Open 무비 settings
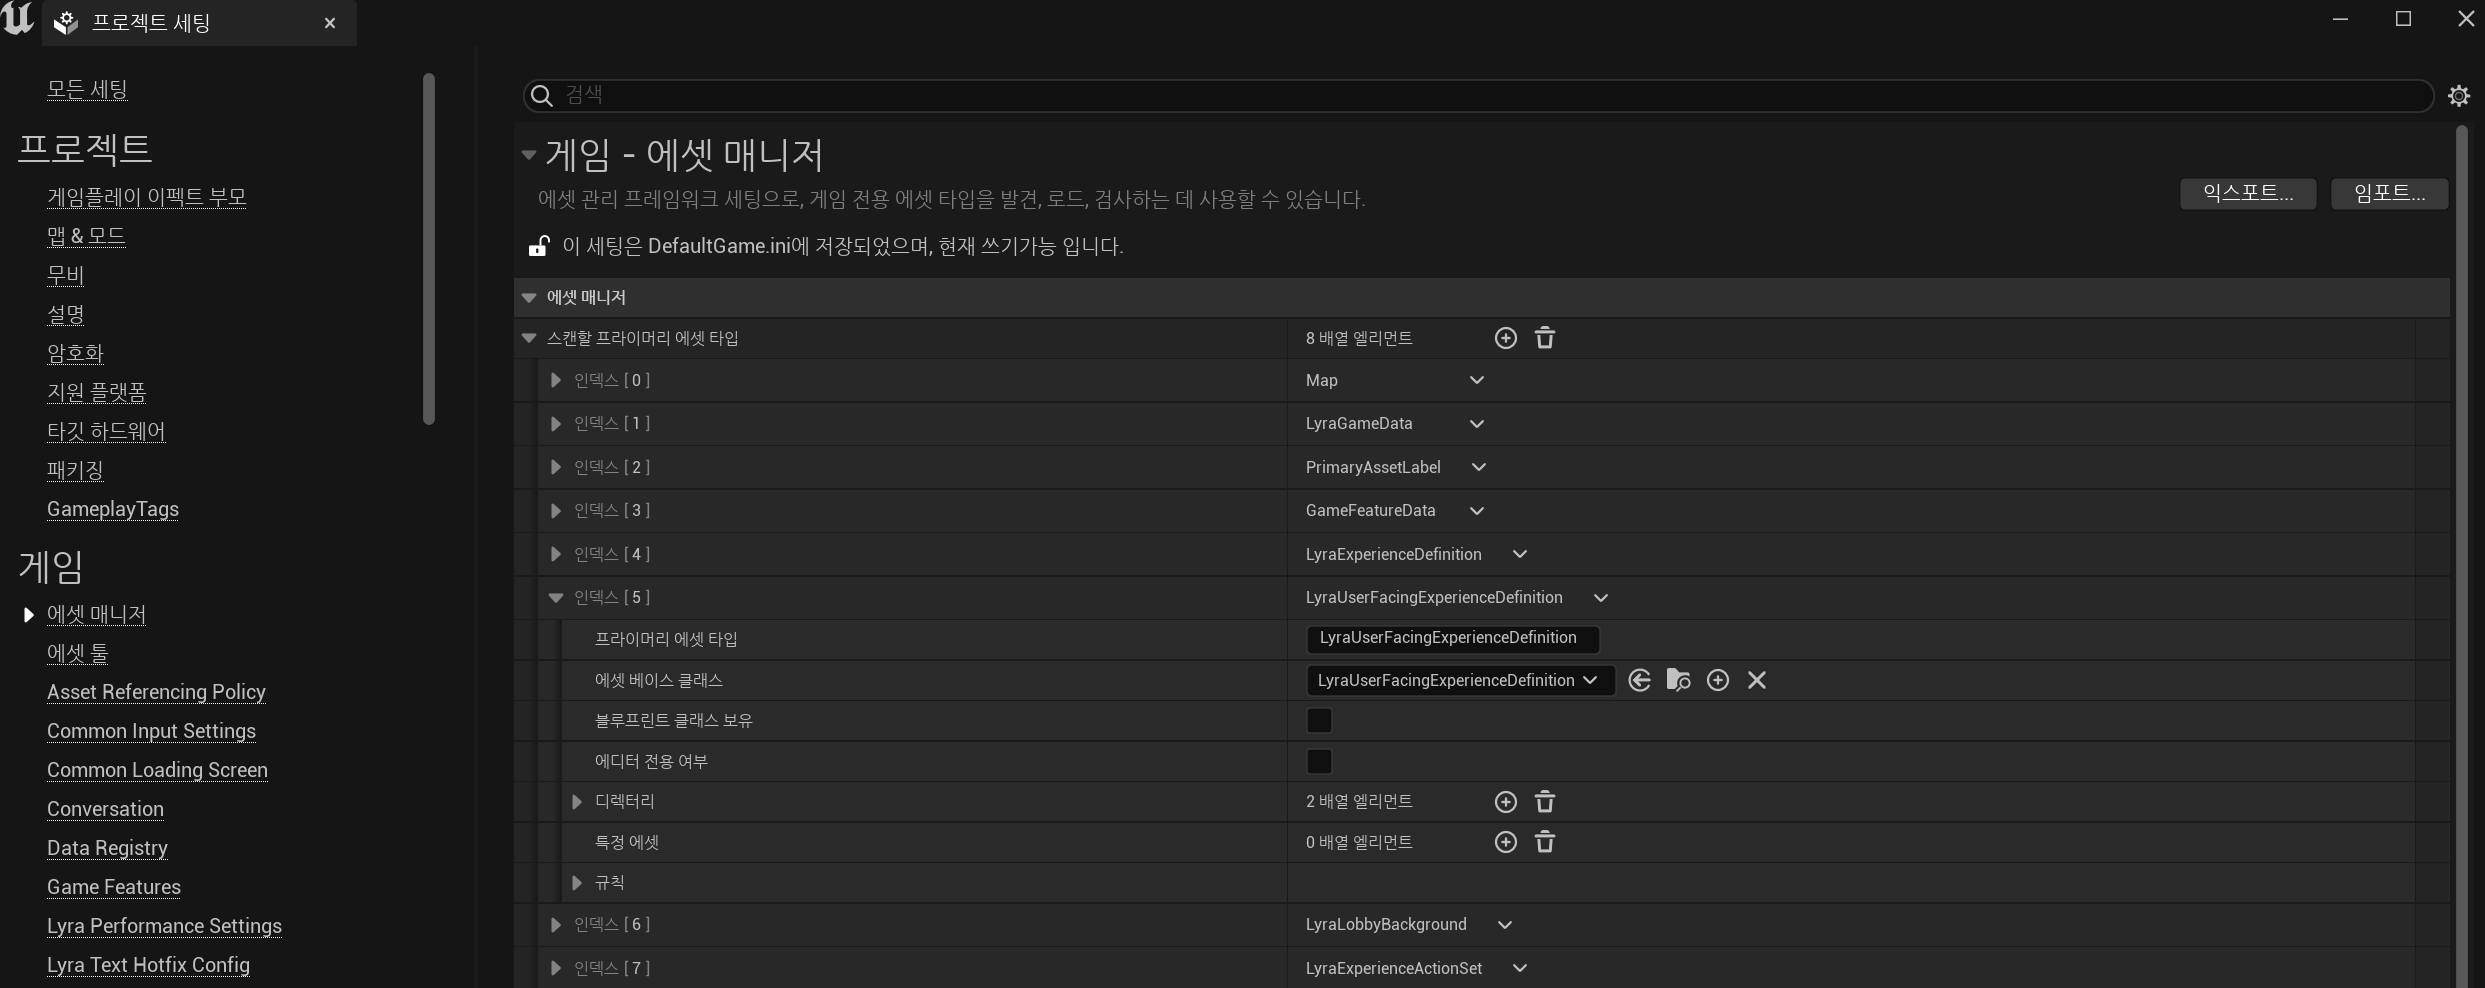The width and height of the screenshot is (2485, 988). [x=66, y=275]
